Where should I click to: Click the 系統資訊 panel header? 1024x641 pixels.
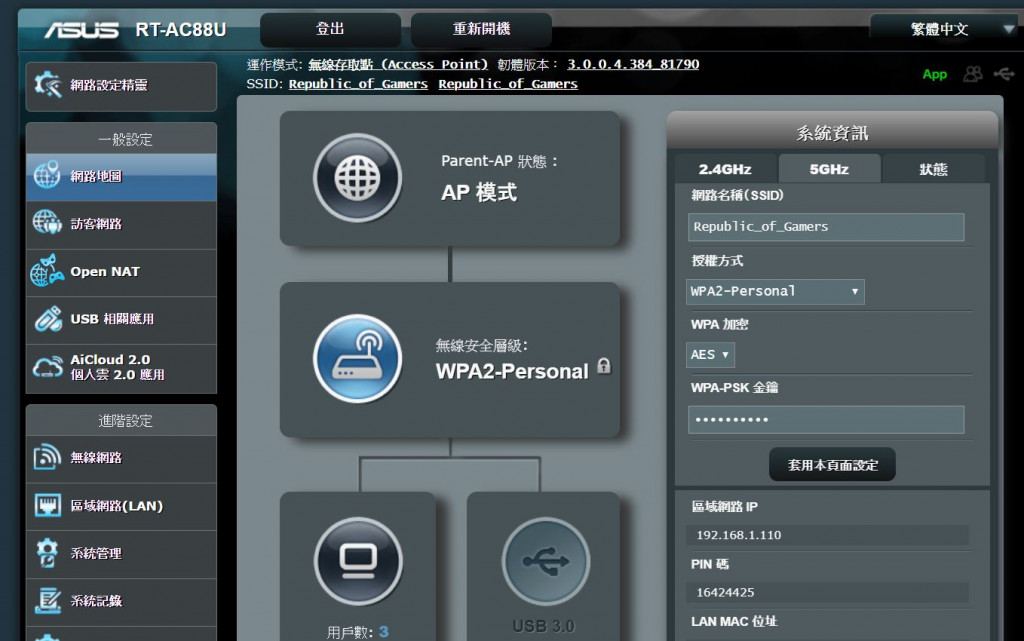[x=833, y=133]
